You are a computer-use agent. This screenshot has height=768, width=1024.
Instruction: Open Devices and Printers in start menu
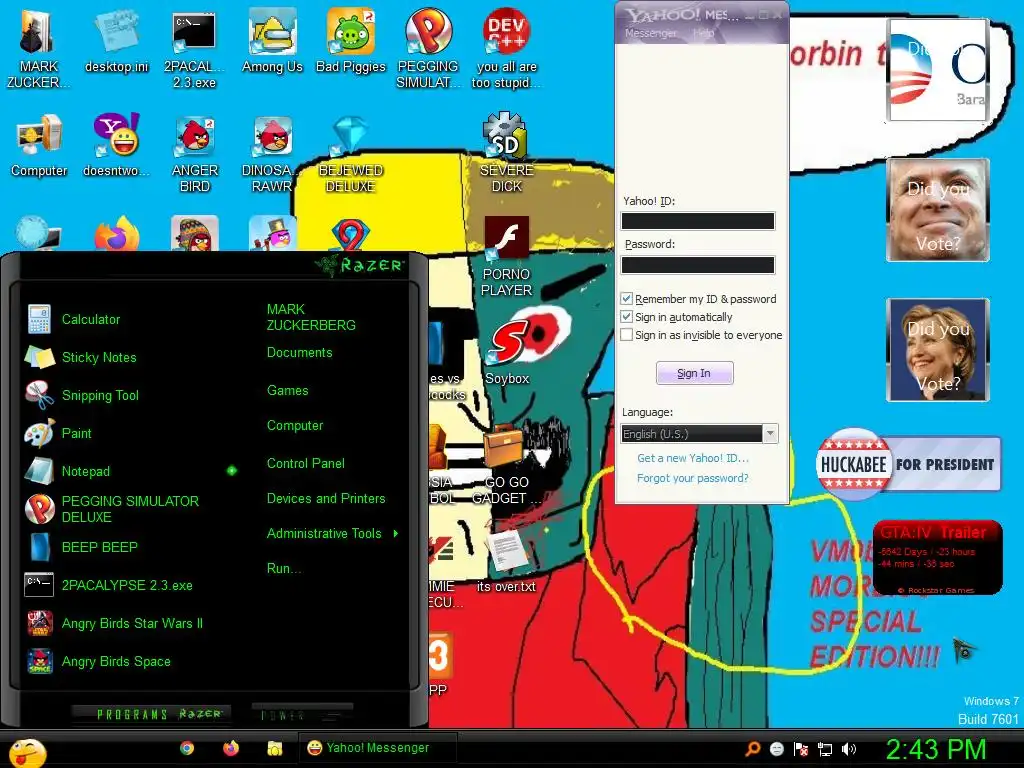click(326, 498)
